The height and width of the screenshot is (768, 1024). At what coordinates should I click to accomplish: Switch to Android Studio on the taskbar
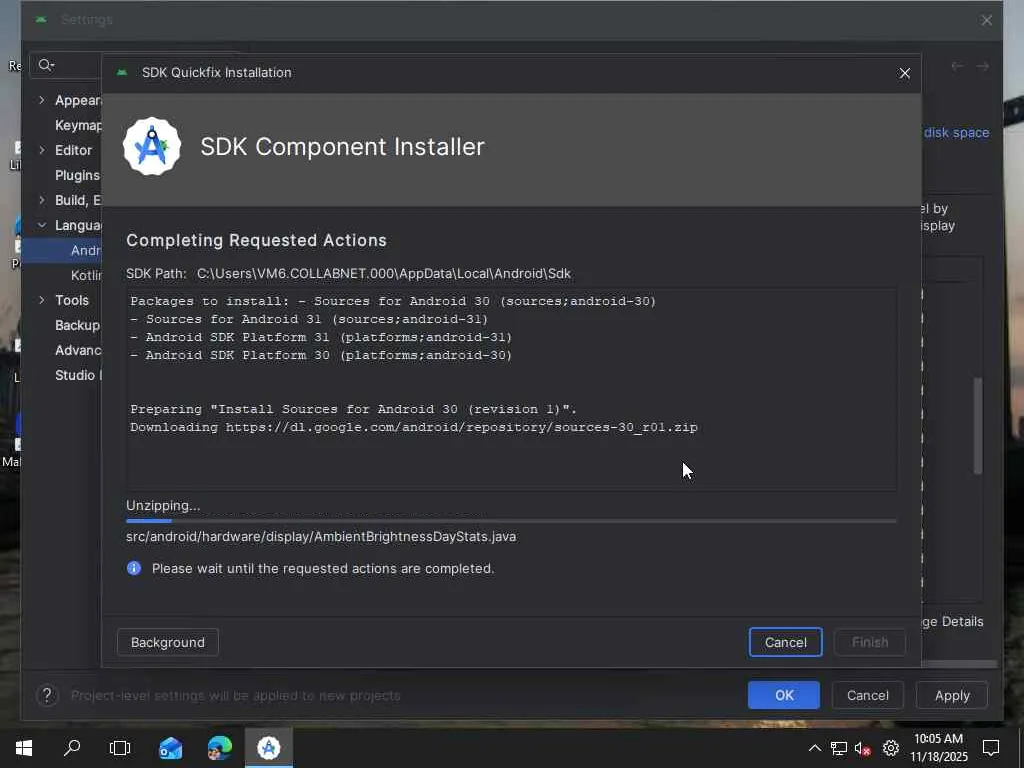268,748
